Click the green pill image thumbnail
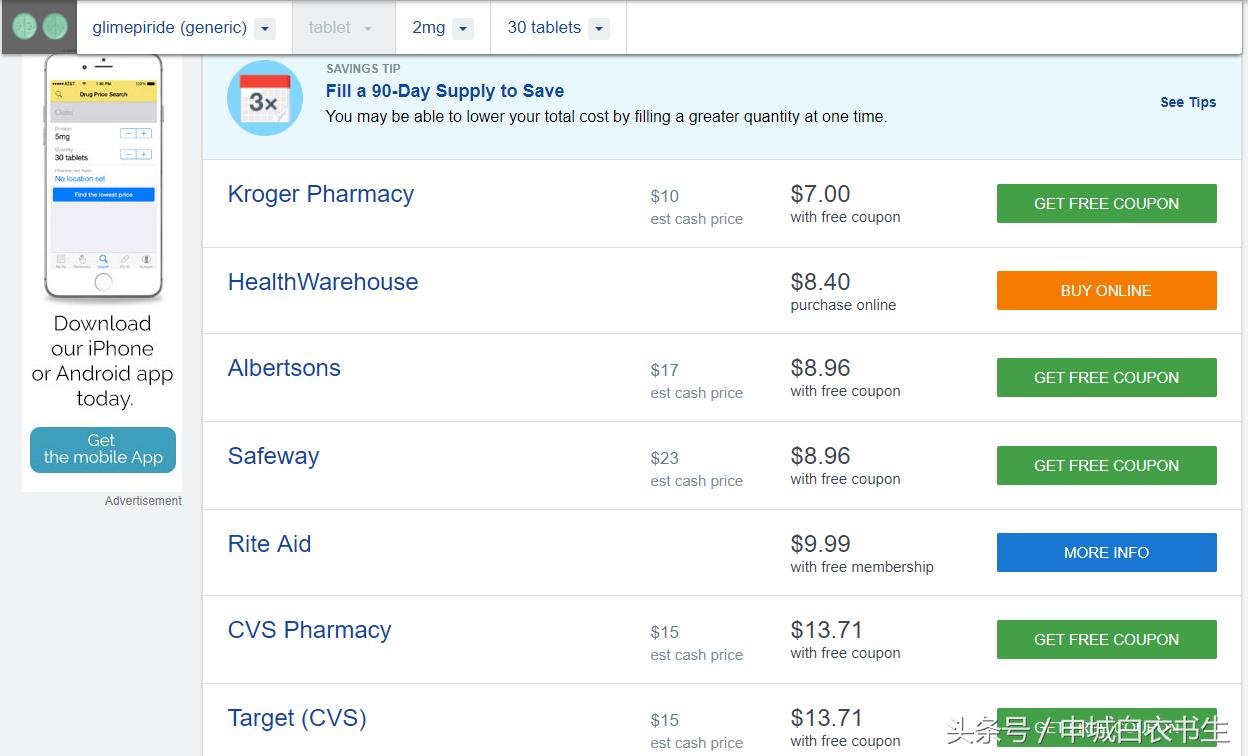The image size is (1248, 756). (40, 27)
